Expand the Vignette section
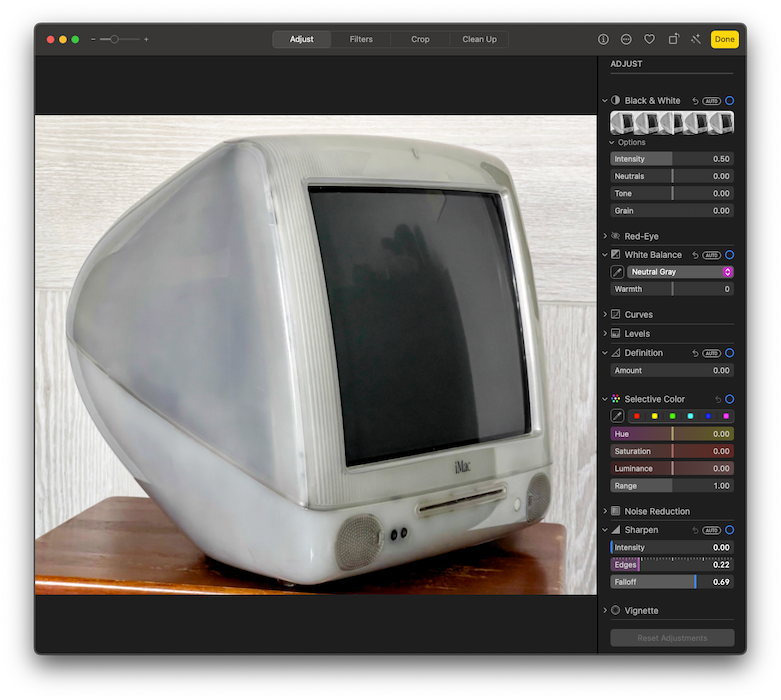Viewport: 781px width, 700px height. point(605,610)
